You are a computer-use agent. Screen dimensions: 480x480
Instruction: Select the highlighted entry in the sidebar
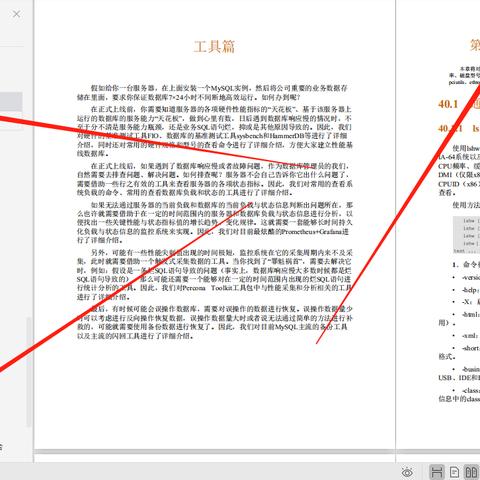coord(11,102)
